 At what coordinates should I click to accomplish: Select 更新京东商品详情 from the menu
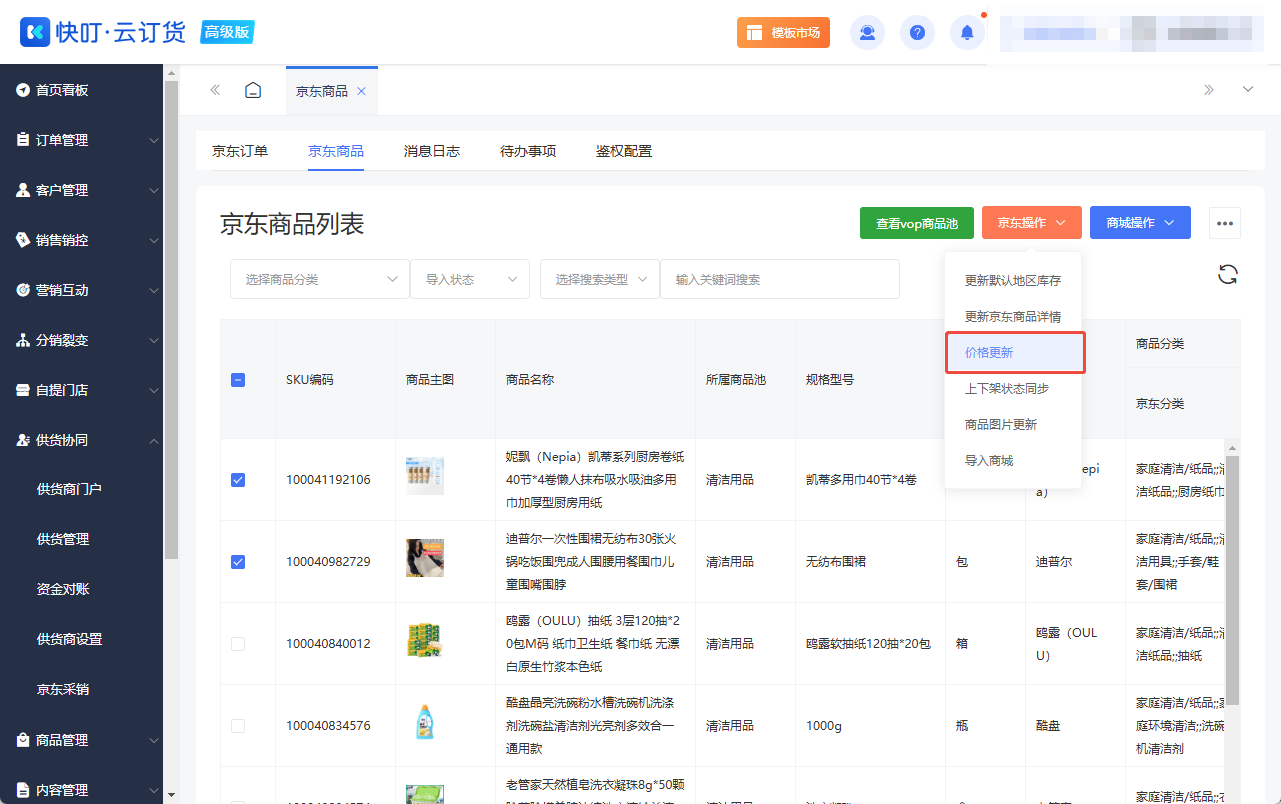click(x=1013, y=317)
